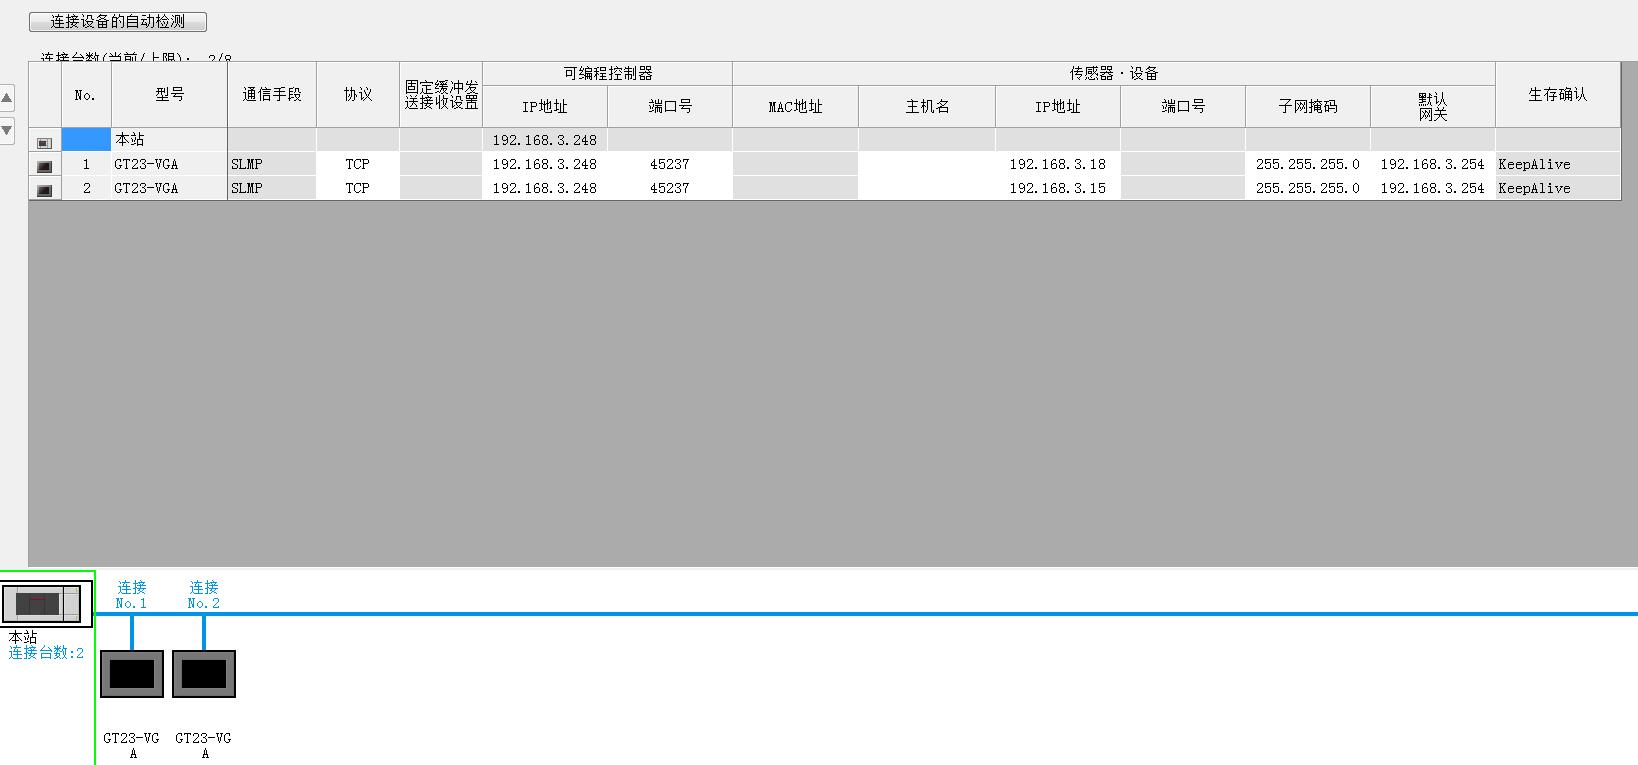
Task: Click the 生存确认 column header
Action: (x=1557, y=94)
